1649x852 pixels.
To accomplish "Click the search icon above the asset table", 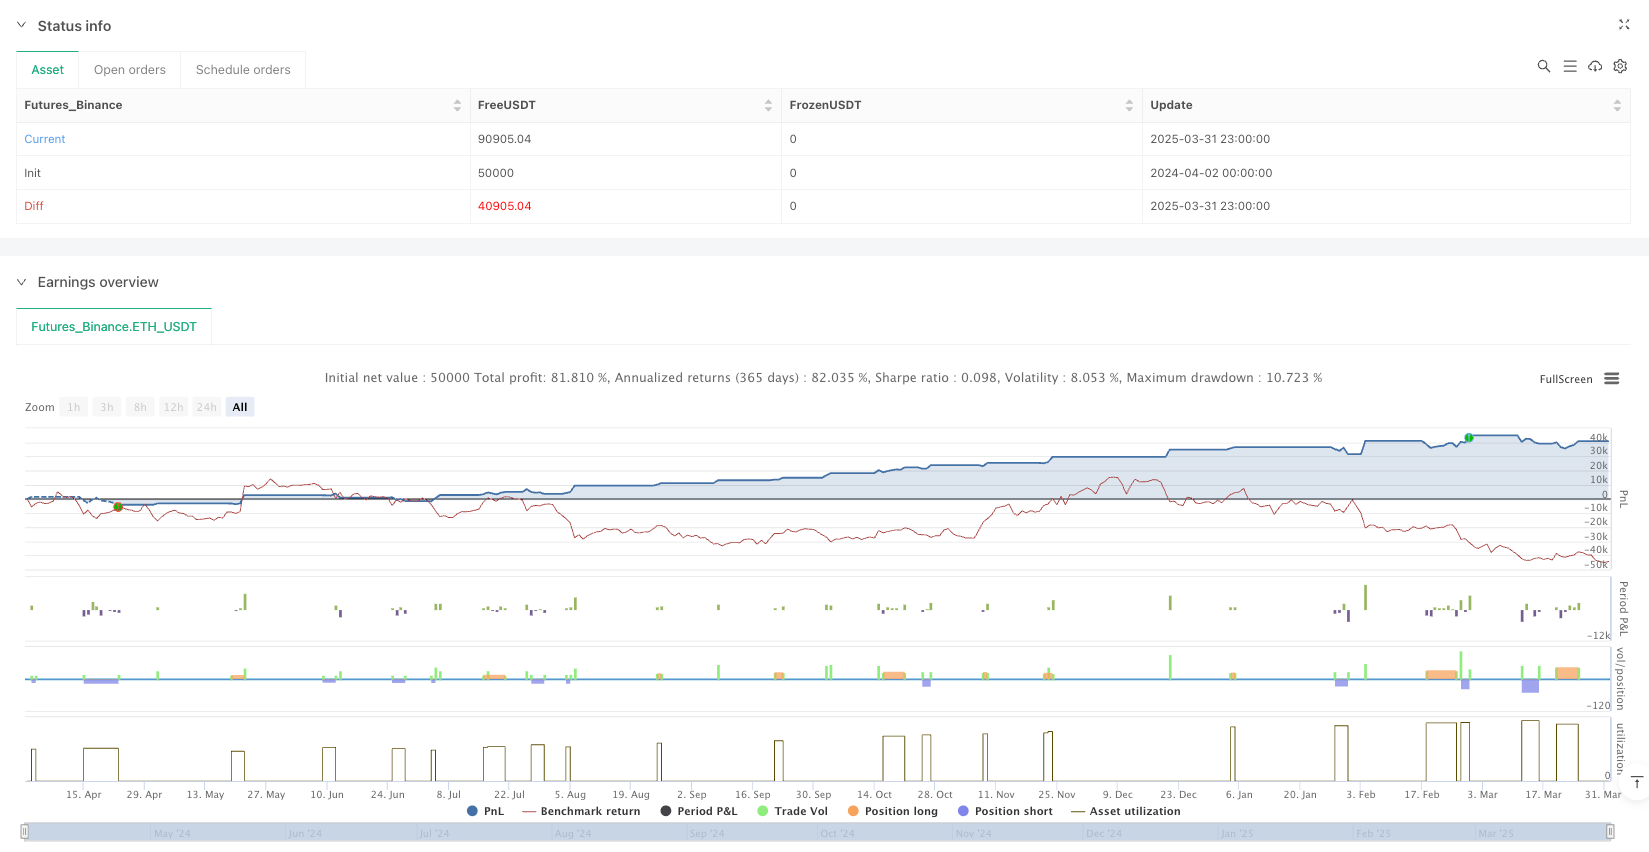I will point(1543,66).
